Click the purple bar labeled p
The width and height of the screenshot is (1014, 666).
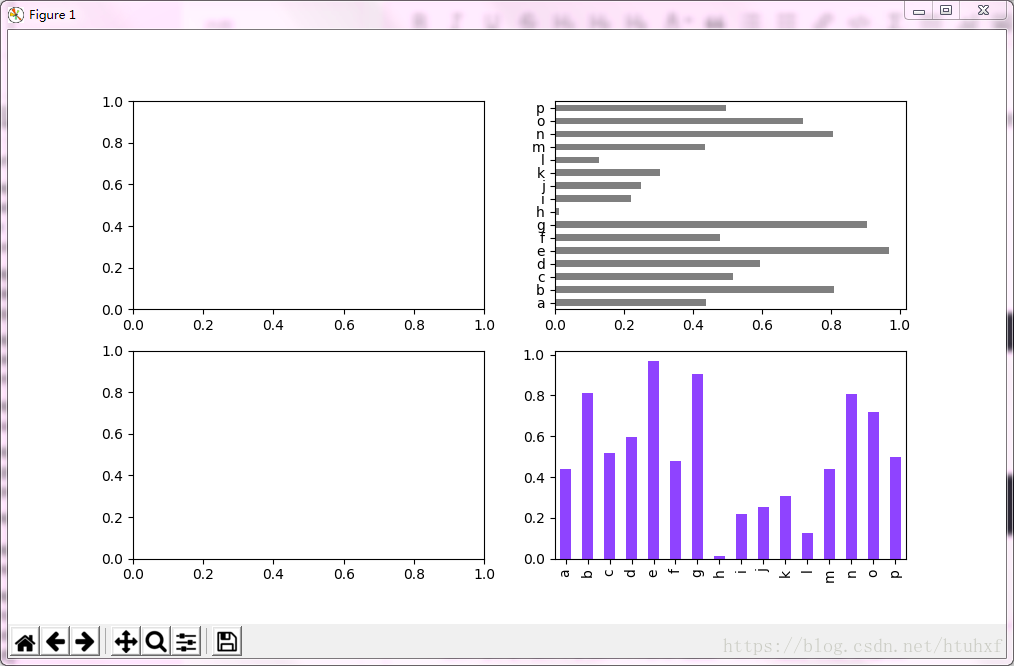point(895,508)
